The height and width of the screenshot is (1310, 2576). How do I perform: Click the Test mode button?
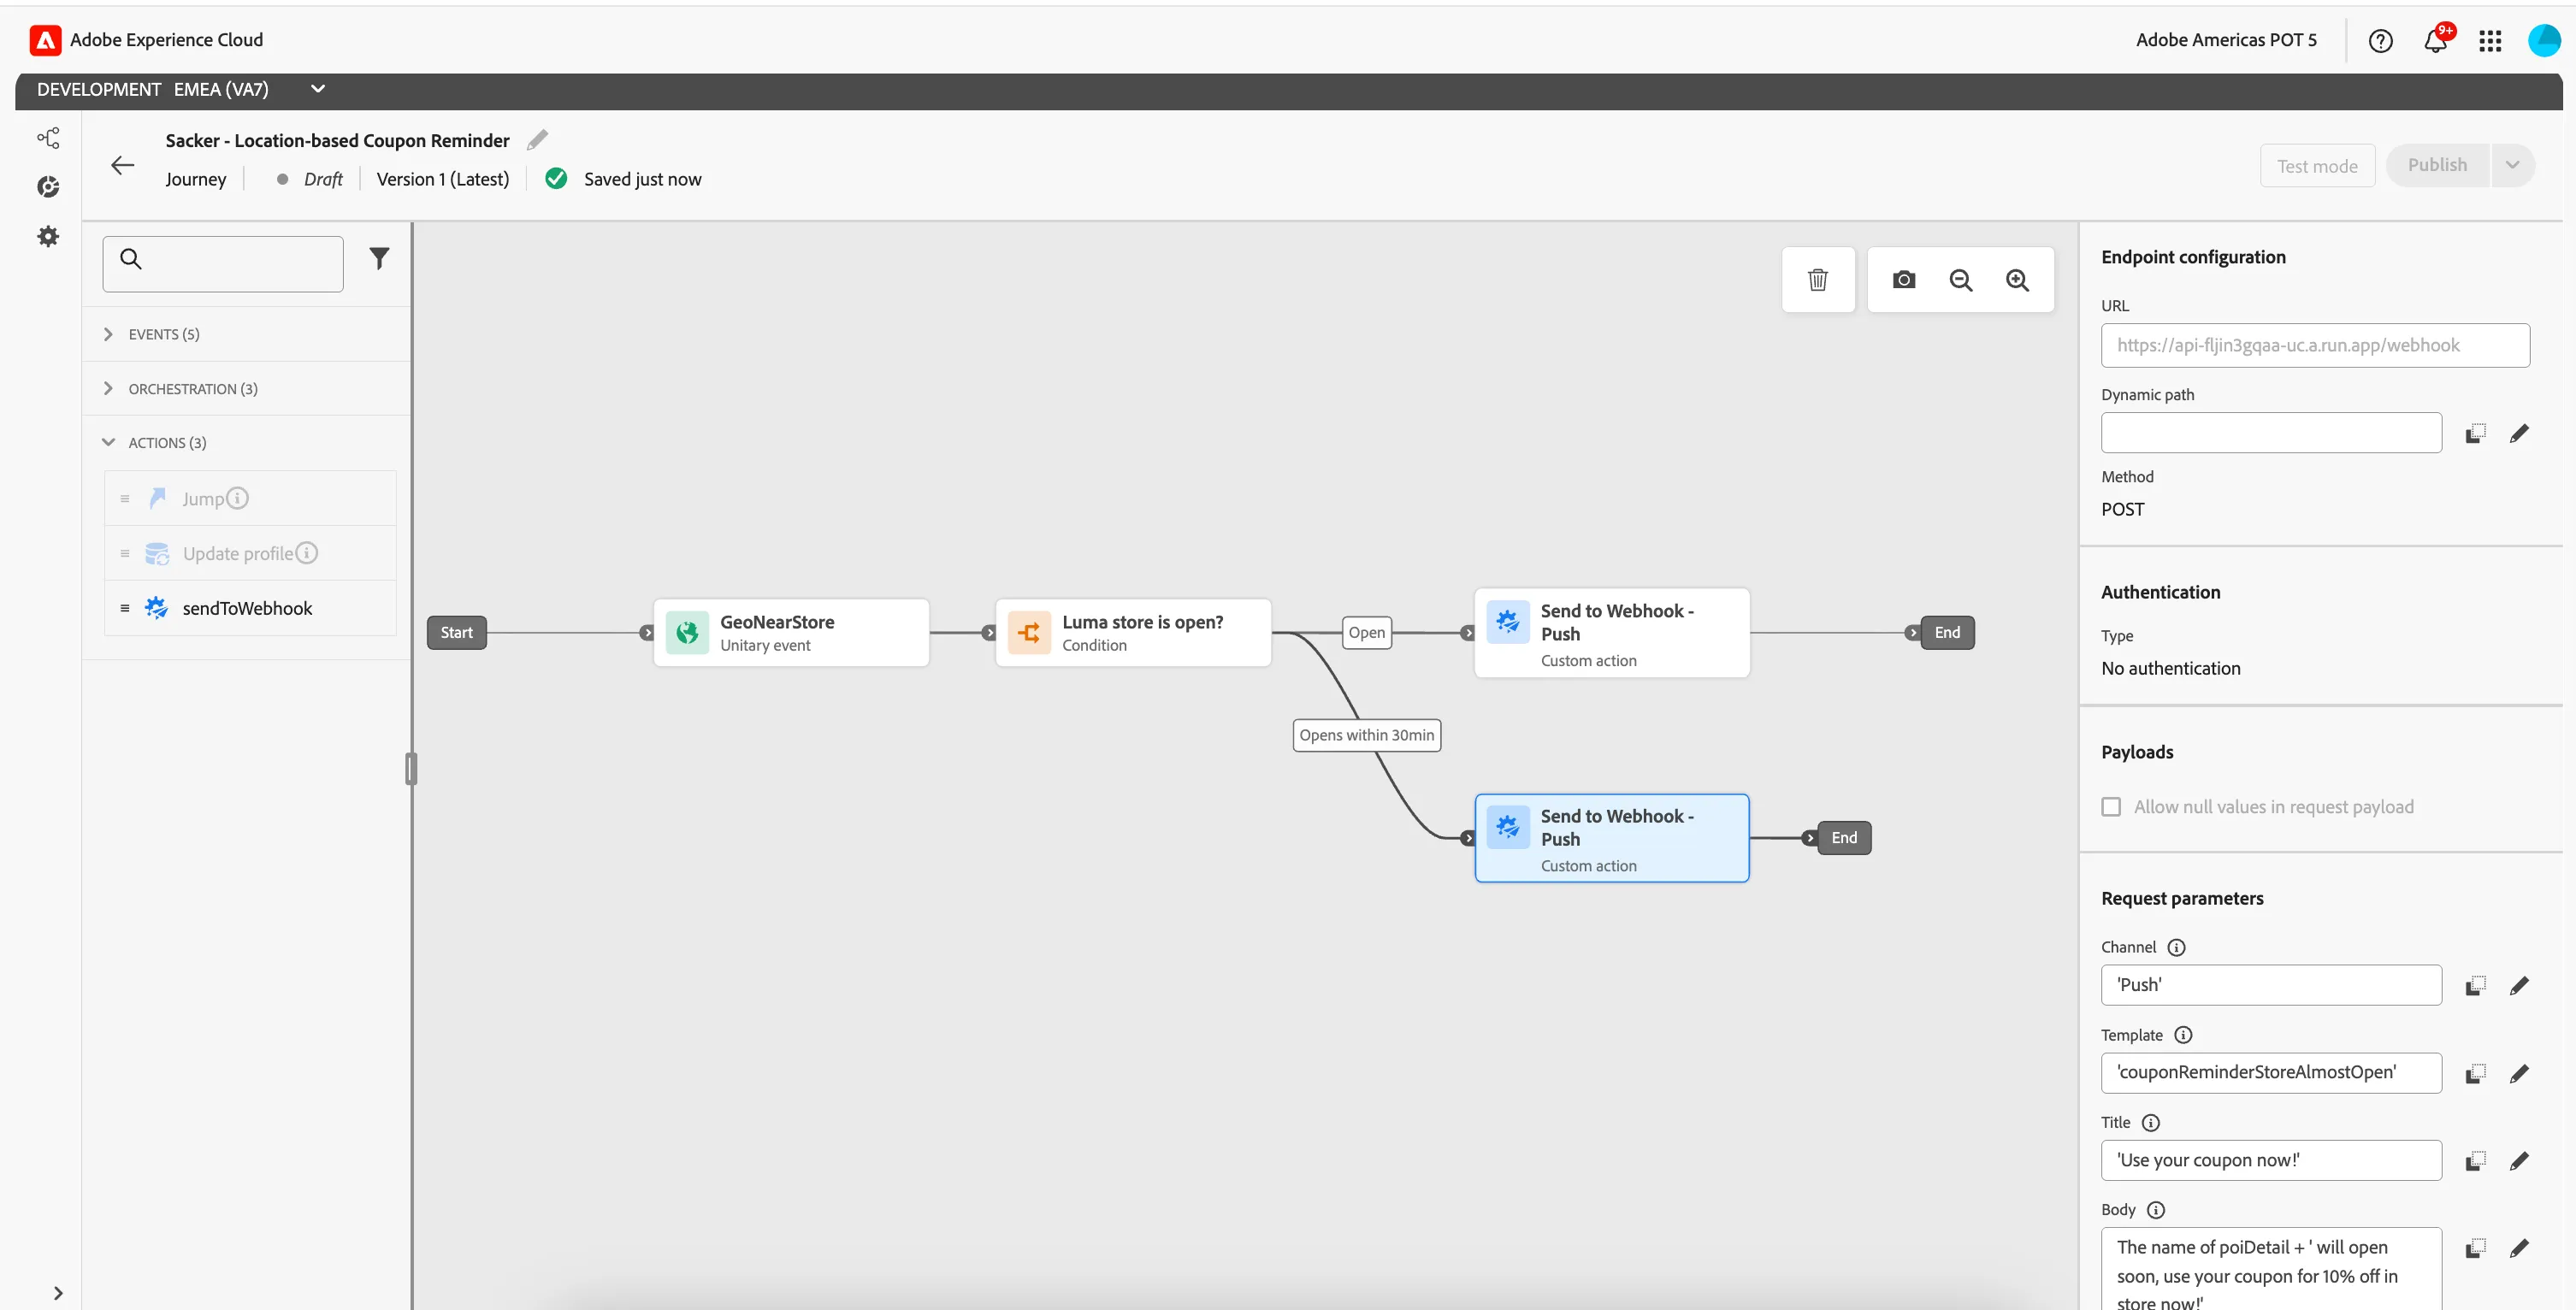pyautogui.click(x=2317, y=166)
